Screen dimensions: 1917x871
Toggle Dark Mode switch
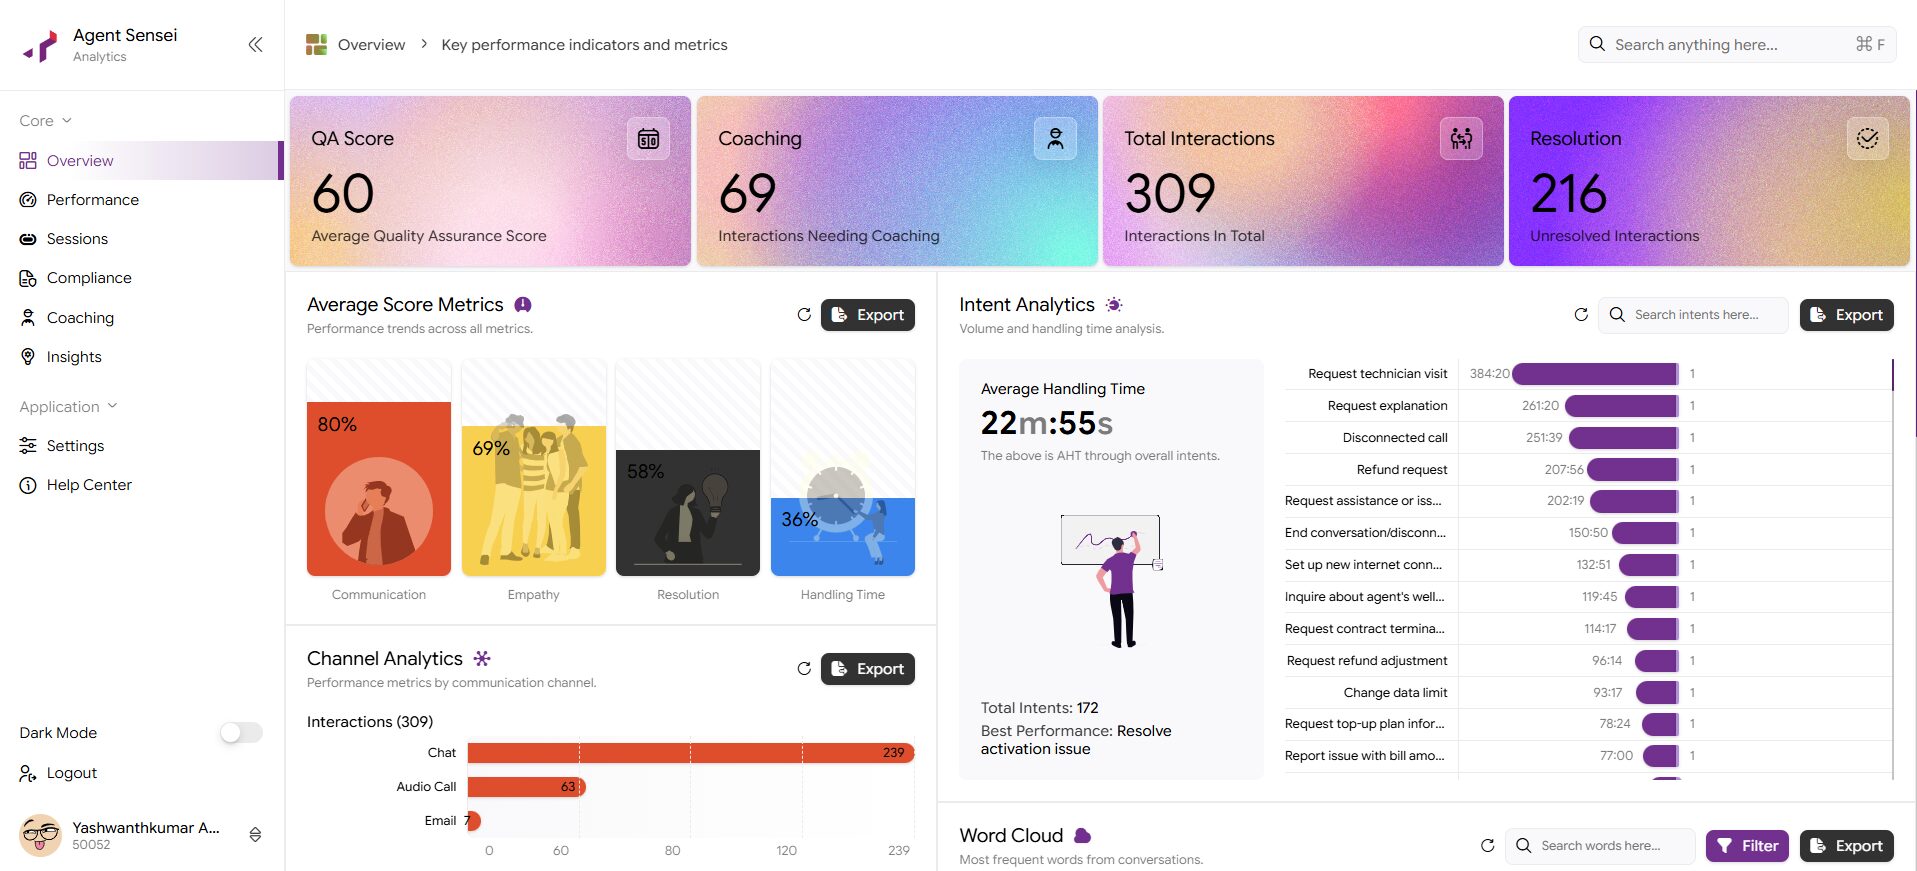[x=241, y=733]
